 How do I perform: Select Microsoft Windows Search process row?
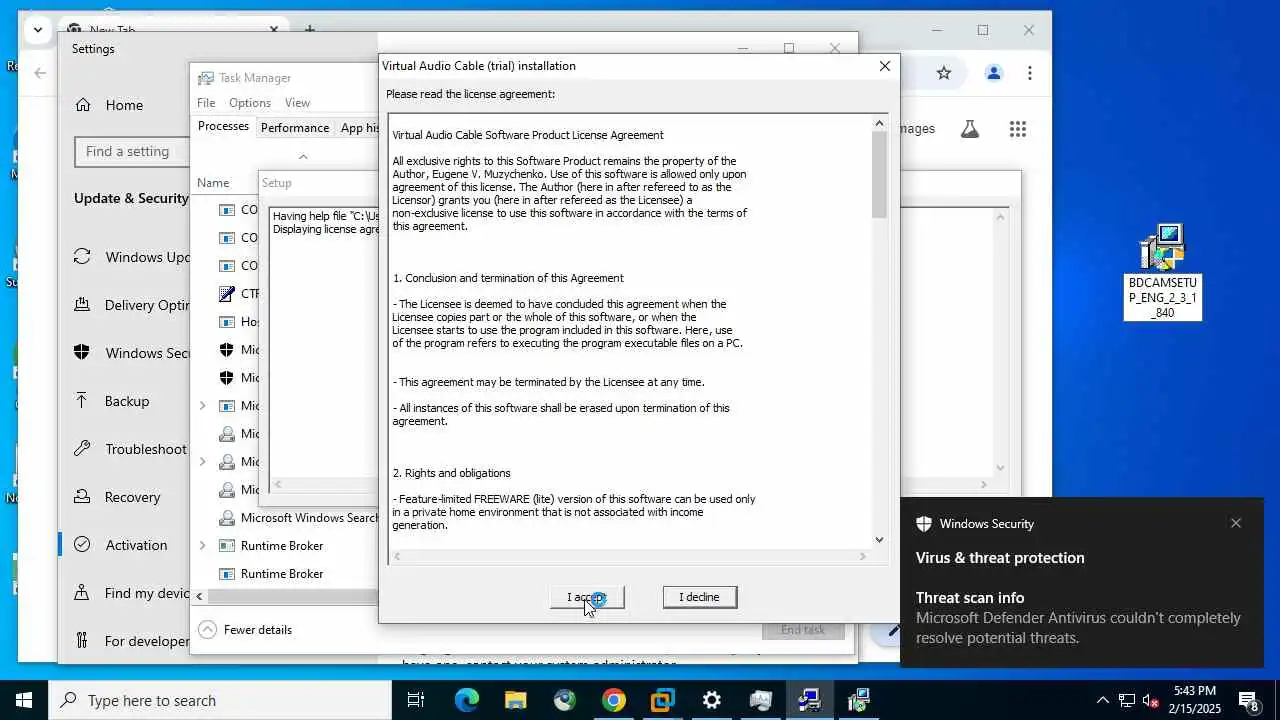pyautogui.click(x=286, y=518)
